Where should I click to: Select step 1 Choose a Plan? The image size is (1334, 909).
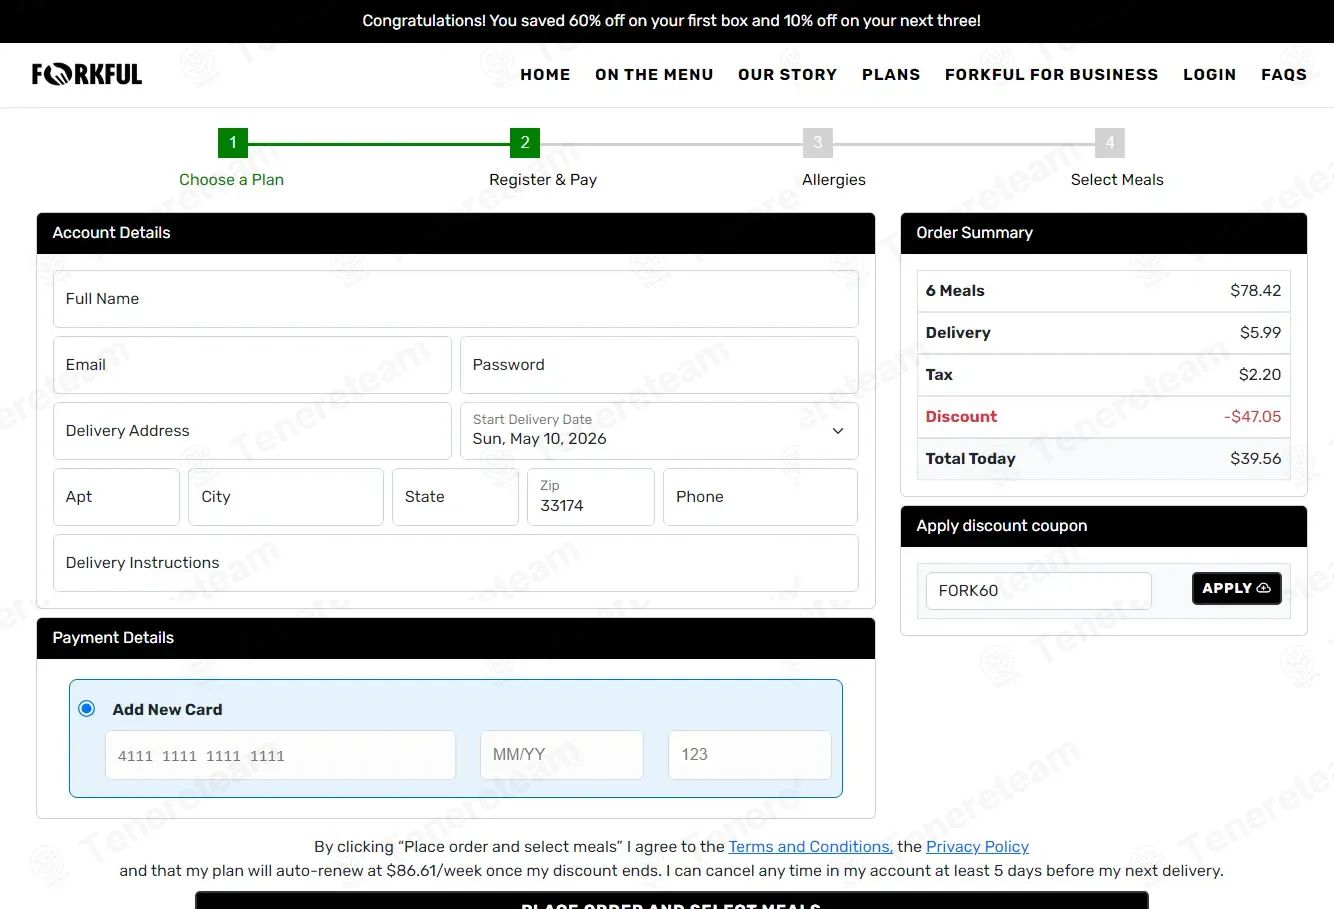233,143
